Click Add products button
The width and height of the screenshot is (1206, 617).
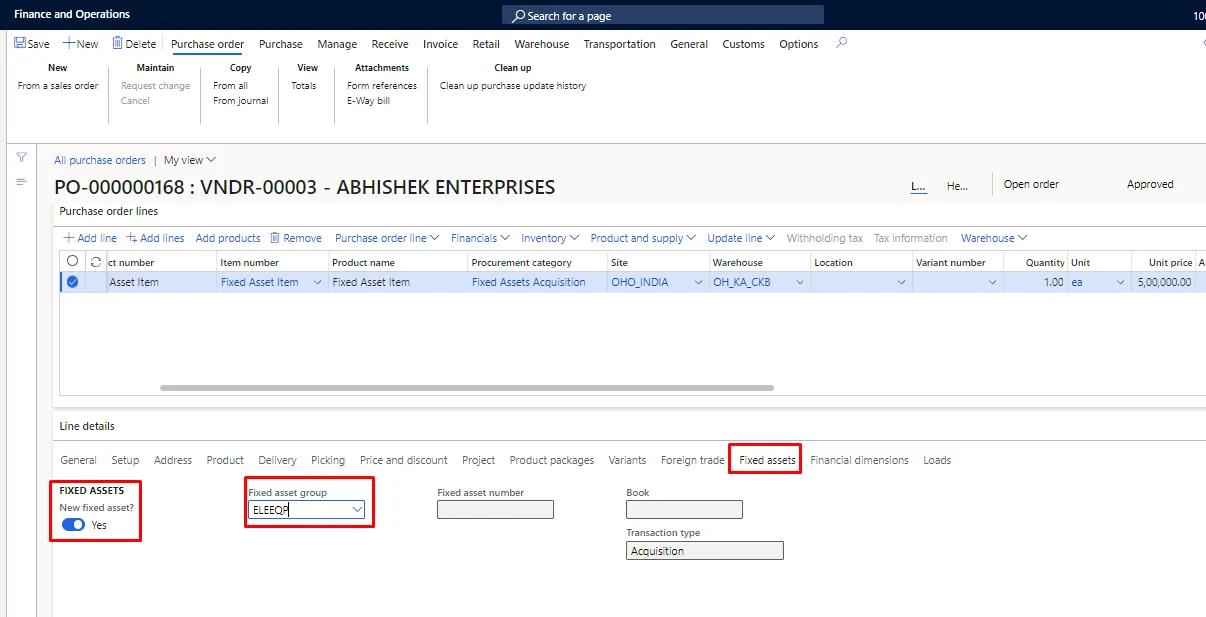click(228, 238)
